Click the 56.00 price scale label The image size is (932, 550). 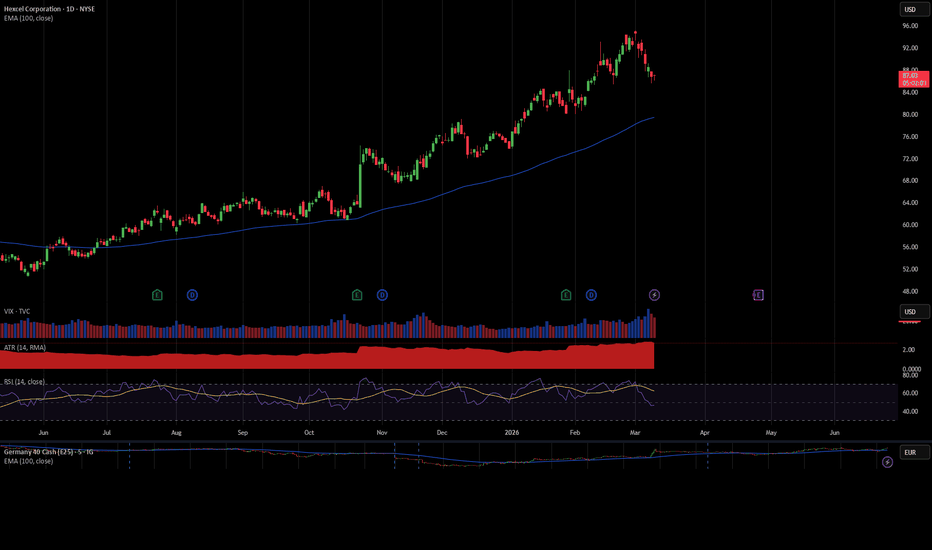tap(910, 247)
